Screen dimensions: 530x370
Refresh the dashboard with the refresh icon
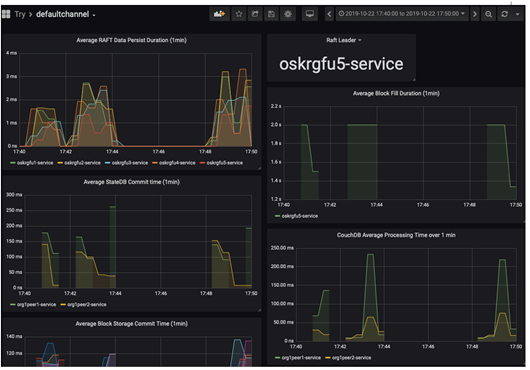pos(505,14)
